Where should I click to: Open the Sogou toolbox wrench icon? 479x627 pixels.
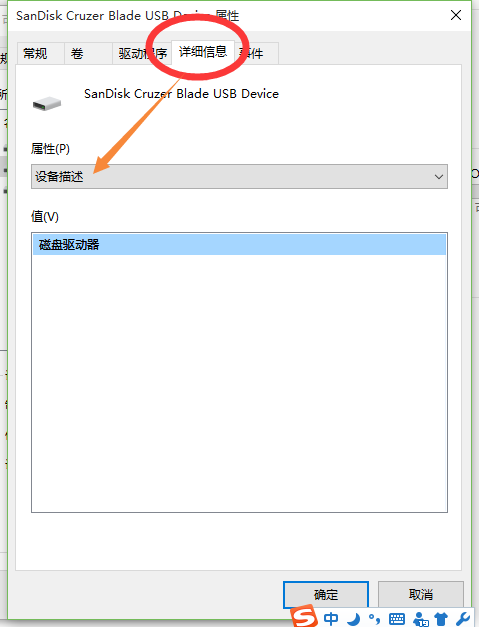(x=463, y=619)
